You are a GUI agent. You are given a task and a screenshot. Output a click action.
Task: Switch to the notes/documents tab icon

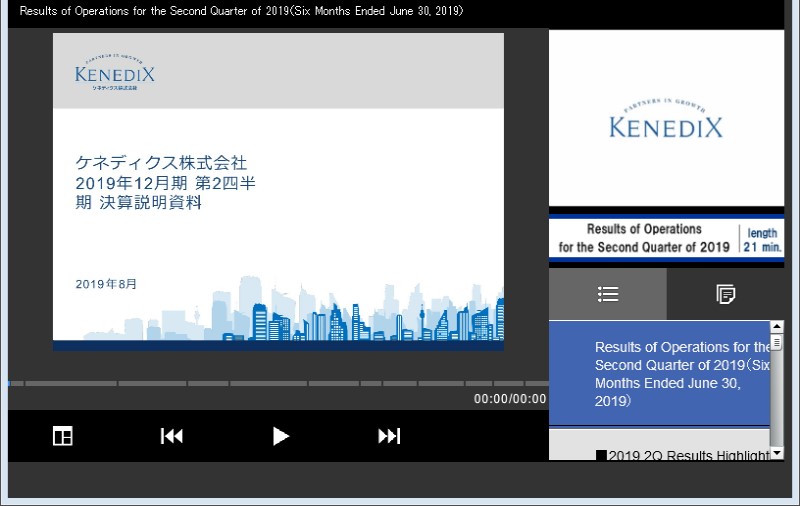pyautogui.click(x=726, y=294)
